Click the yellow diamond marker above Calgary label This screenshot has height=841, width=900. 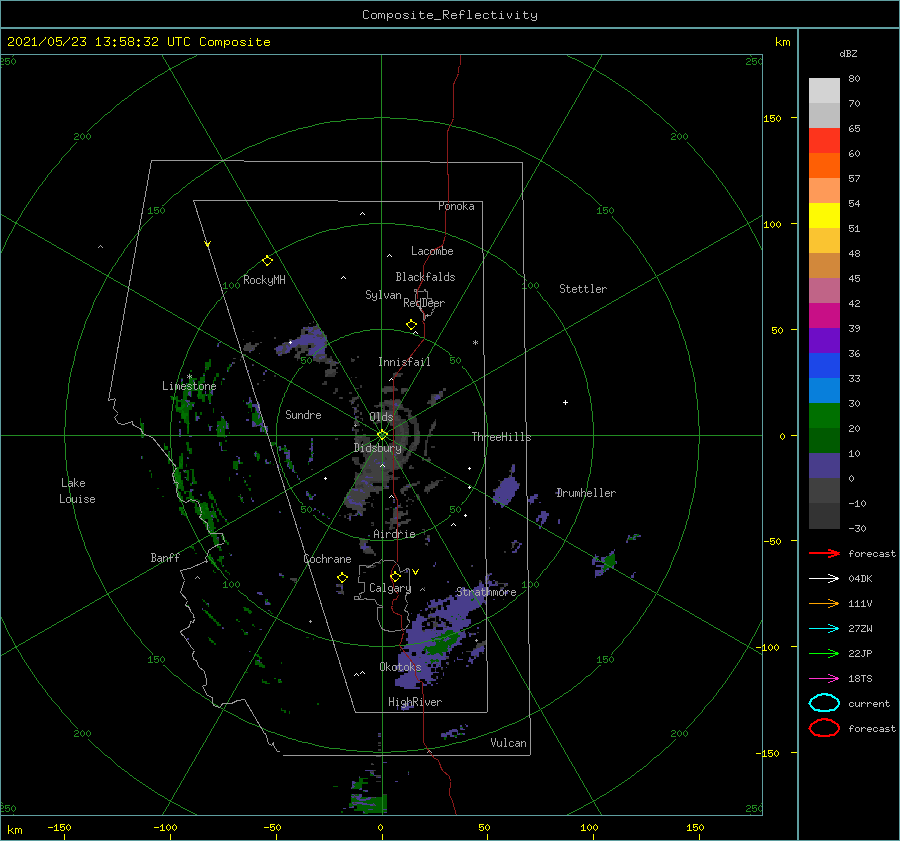[395, 576]
